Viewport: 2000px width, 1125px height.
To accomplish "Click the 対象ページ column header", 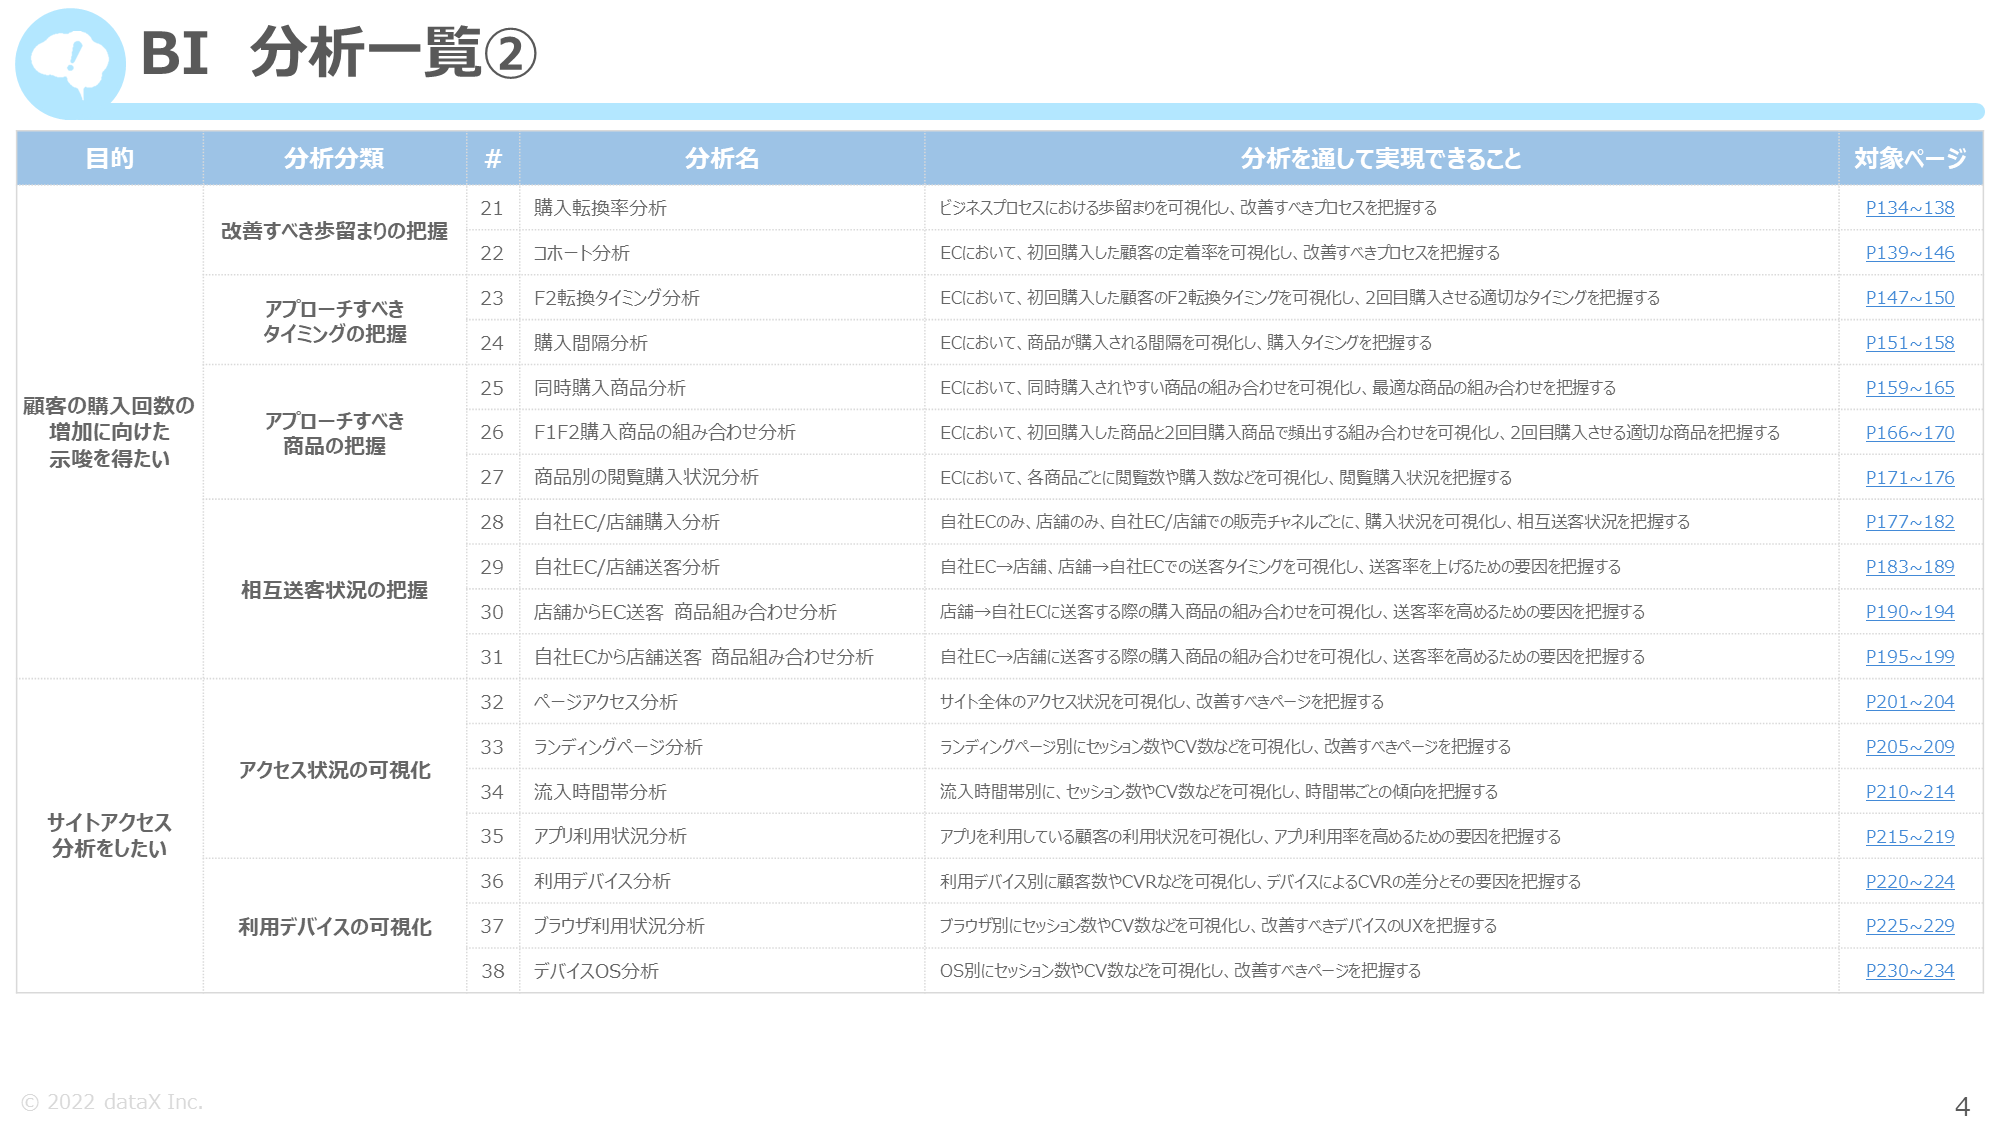I will coord(1910,158).
